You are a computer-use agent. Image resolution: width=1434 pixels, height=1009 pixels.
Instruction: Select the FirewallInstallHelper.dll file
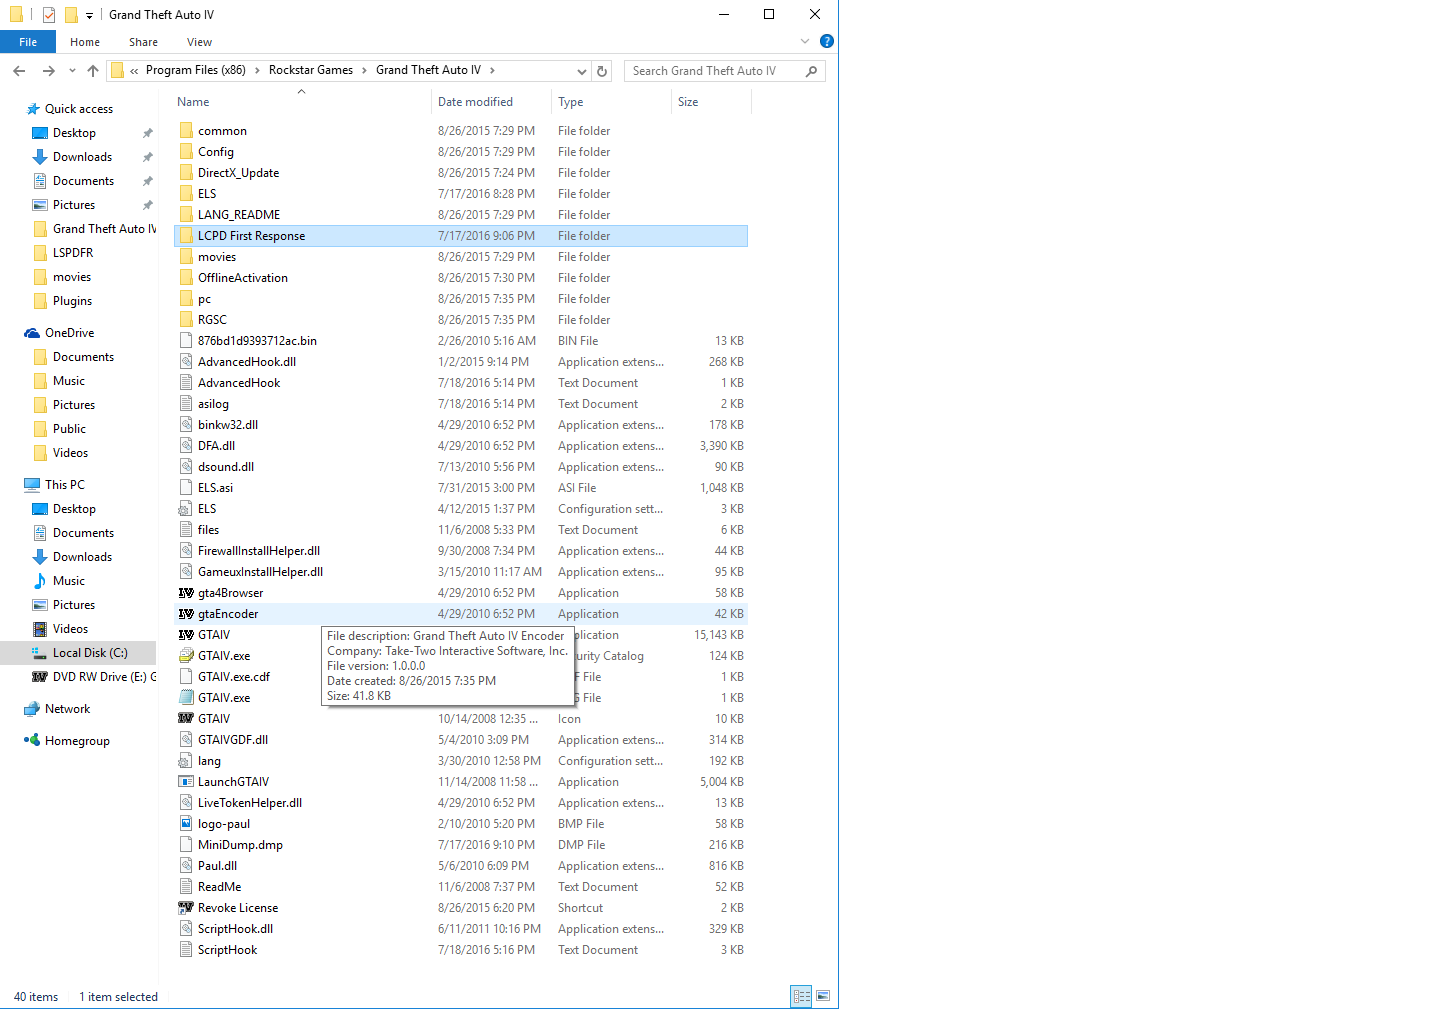(x=461, y=551)
